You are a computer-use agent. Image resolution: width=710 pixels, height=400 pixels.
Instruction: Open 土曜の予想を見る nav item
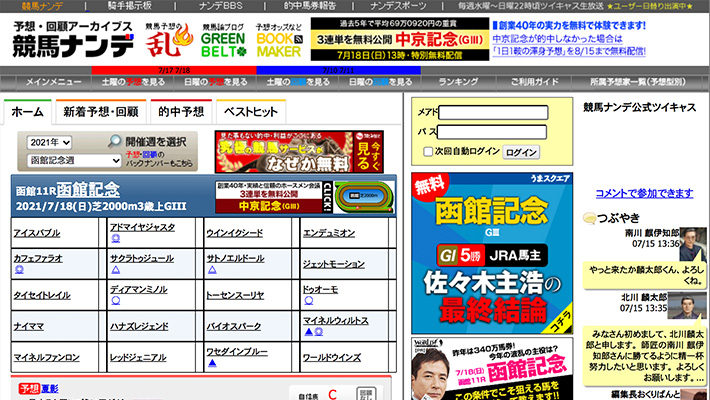133,82
